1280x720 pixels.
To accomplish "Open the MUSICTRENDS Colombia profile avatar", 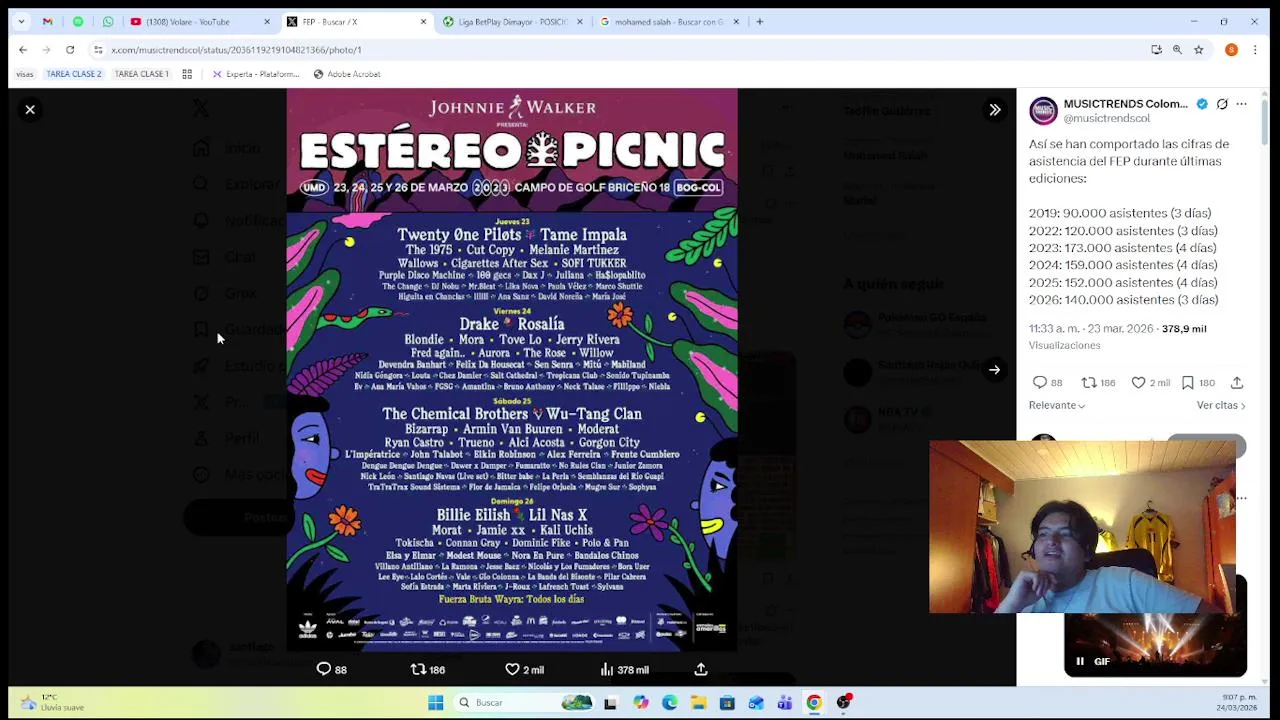I will coord(1043,110).
